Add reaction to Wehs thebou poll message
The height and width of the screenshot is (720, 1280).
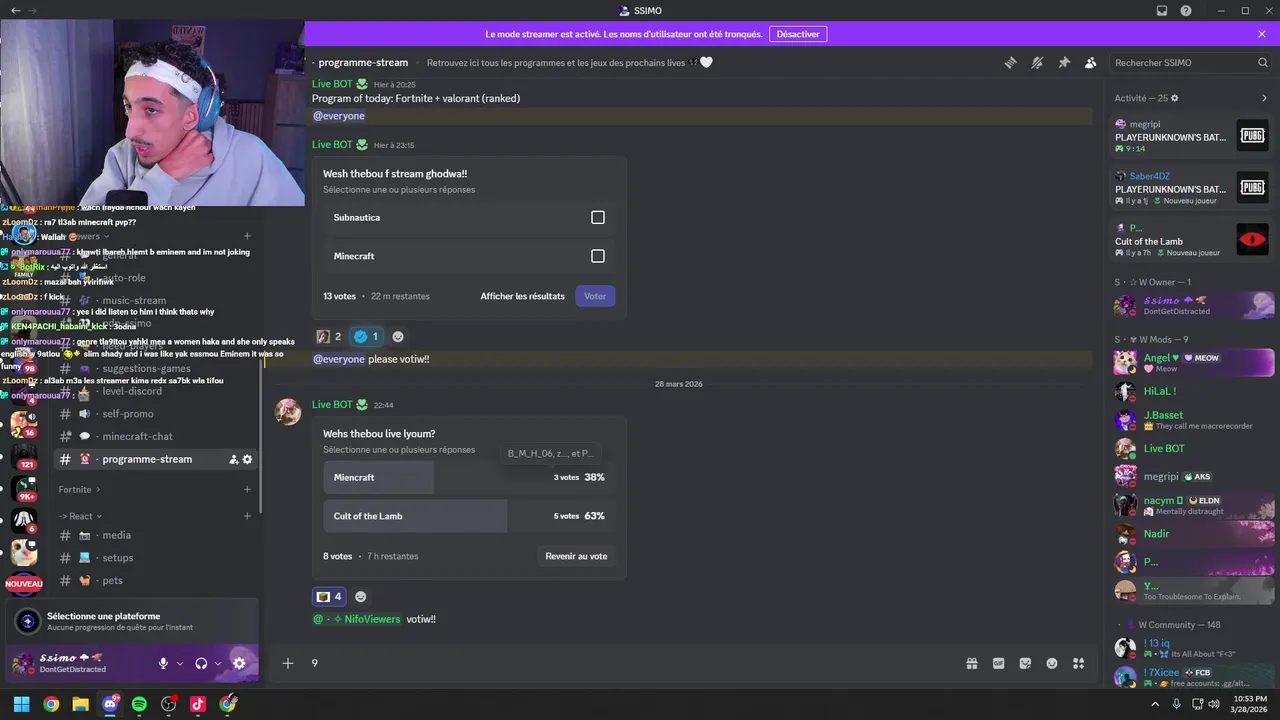[x=361, y=596]
